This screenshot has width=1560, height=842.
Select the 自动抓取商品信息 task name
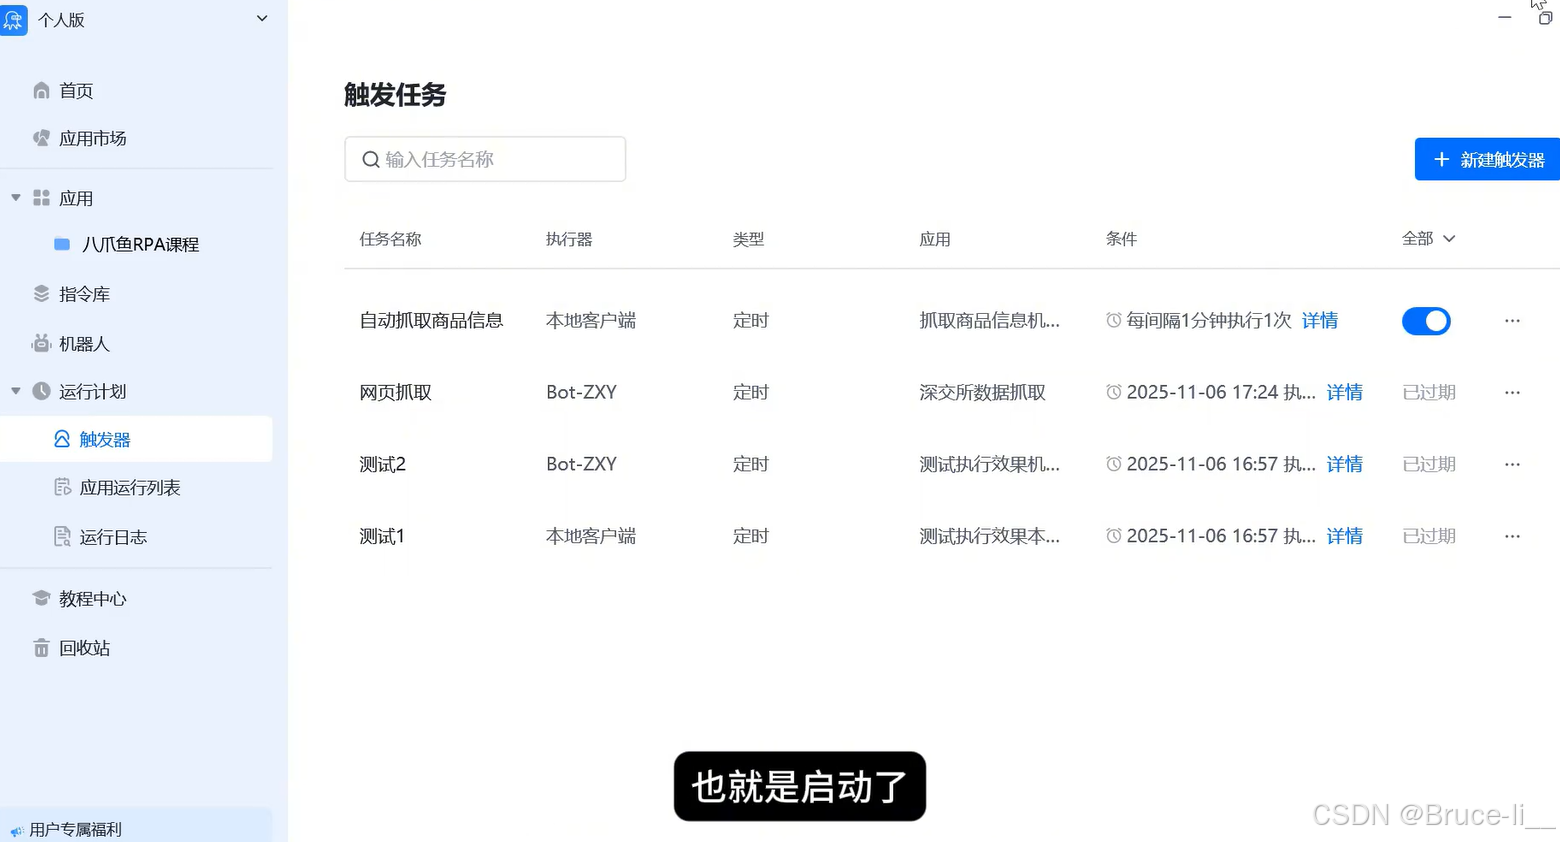[x=431, y=320]
